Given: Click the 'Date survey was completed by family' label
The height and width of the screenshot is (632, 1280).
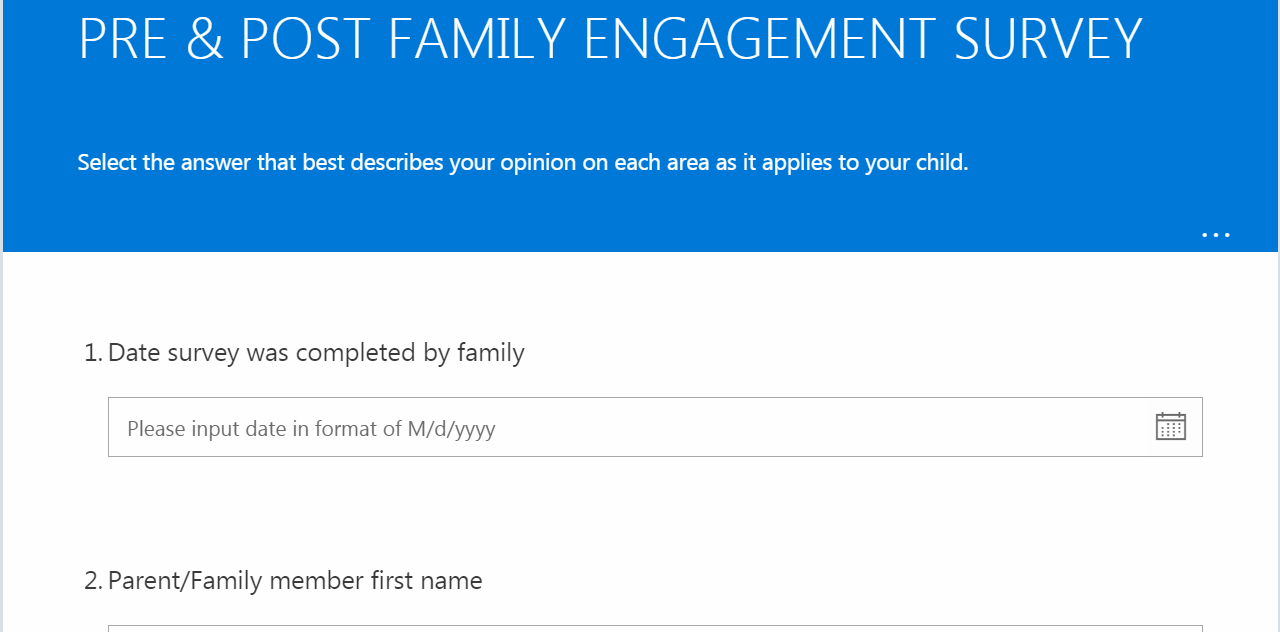Looking at the screenshot, I should pos(316,353).
